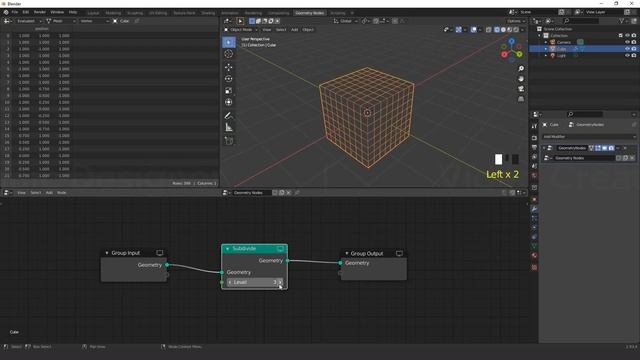The height and width of the screenshot is (360, 640).
Task: Open the Modifier properties wrench tab
Action: 534,209
